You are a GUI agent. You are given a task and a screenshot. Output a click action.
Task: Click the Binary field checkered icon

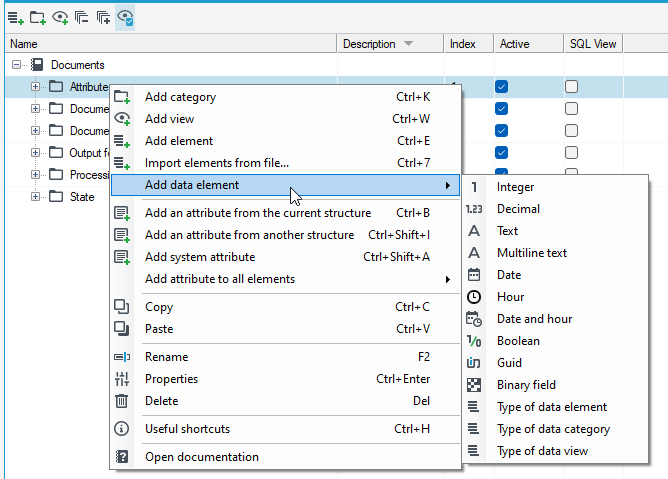point(474,385)
